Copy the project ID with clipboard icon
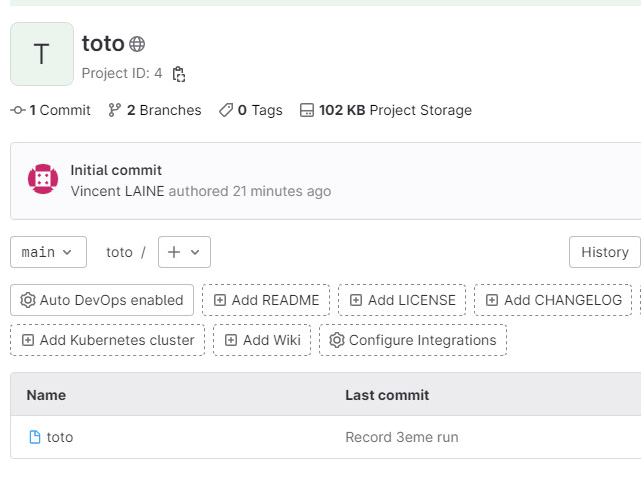This screenshot has height=496, width=641. click(x=179, y=74)
